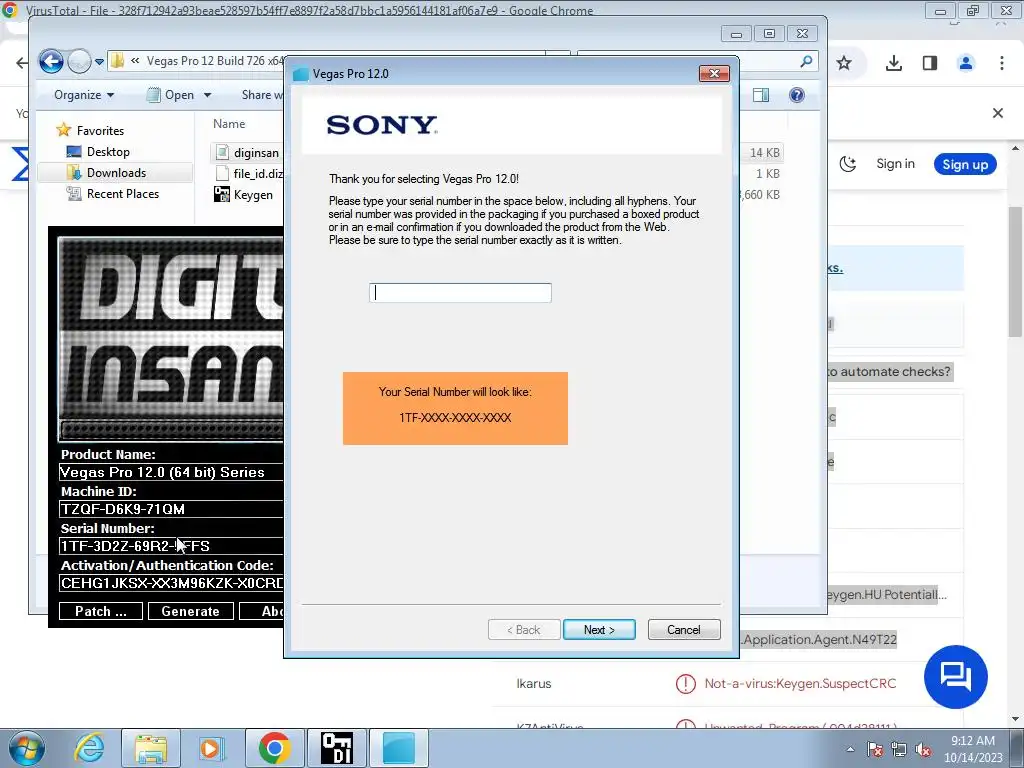Viewport: 1024px width, 768px height.
Task: Open the Organize menu in Explorer
Action: [84, 95]
